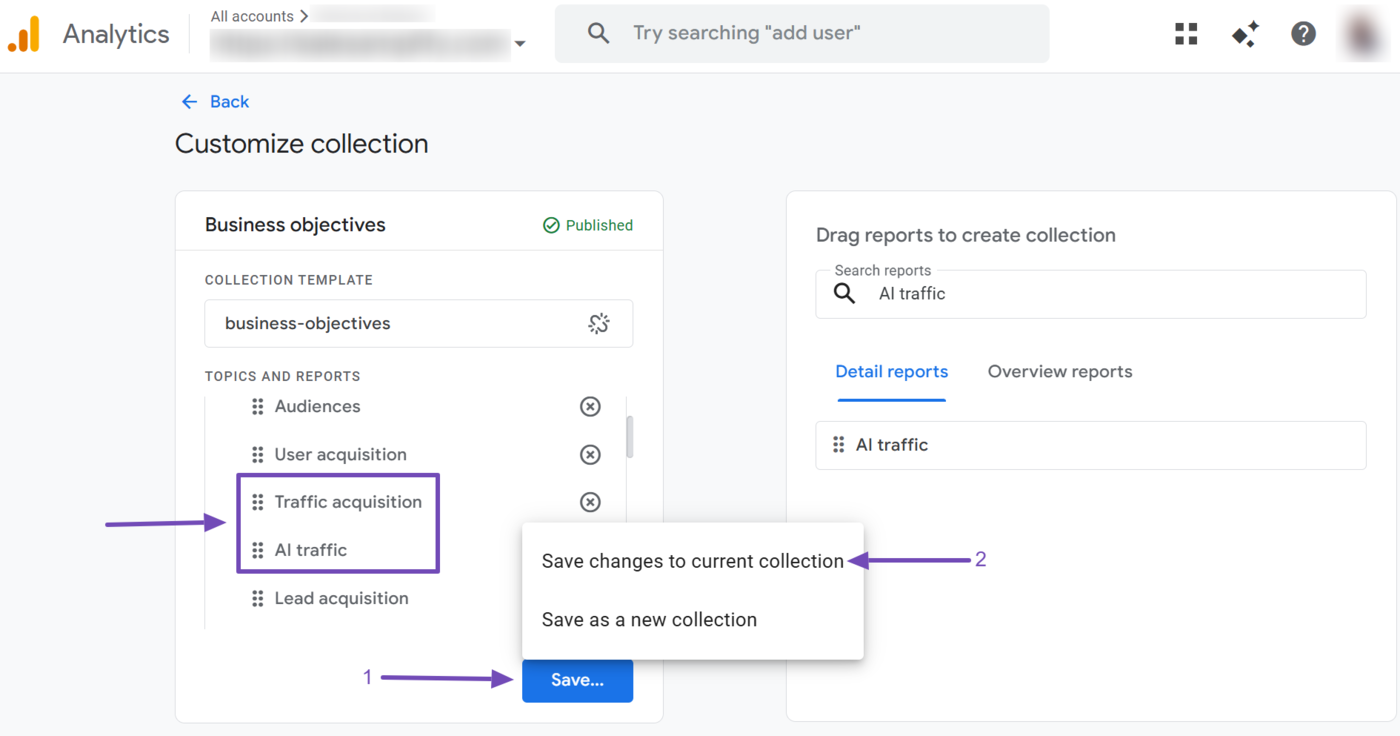Remove the Audiences report
Viewport: 1400px width, 736px height.
click(x=589, y=406)
